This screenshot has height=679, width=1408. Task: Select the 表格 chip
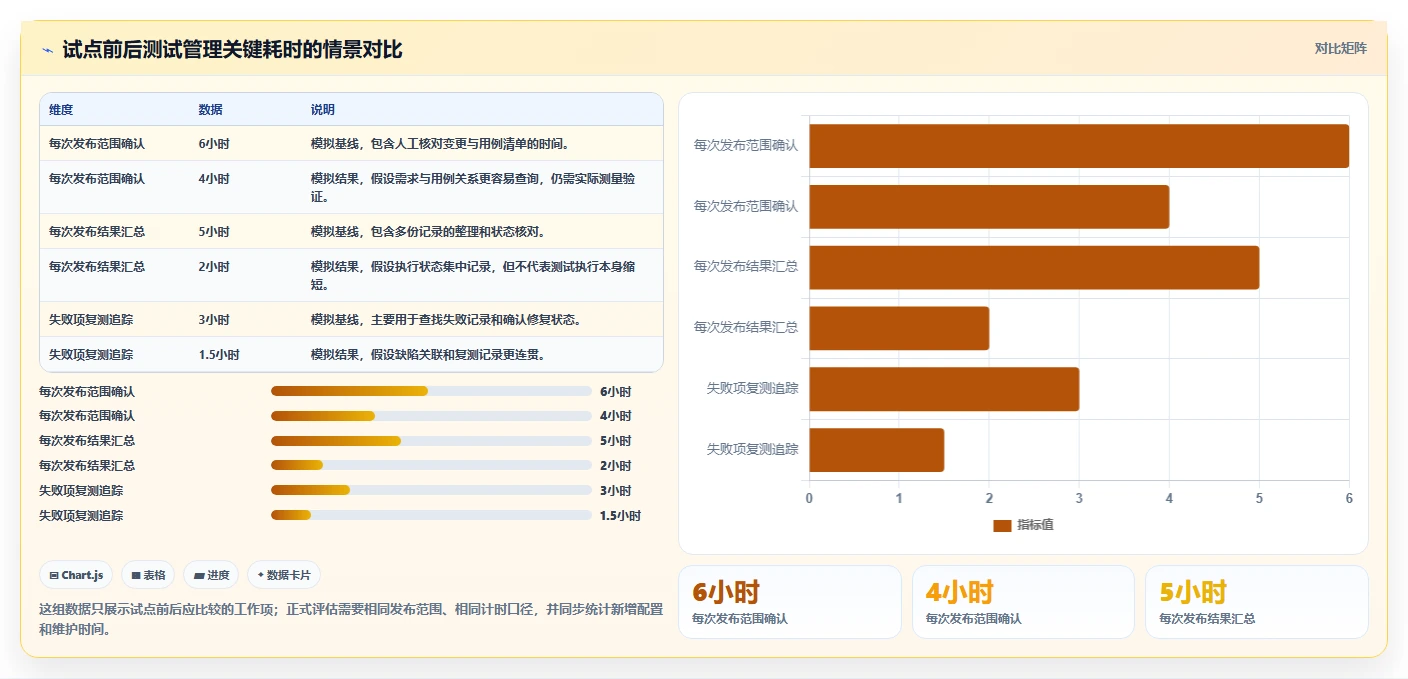pyautogui.click(x=148, y=575)
